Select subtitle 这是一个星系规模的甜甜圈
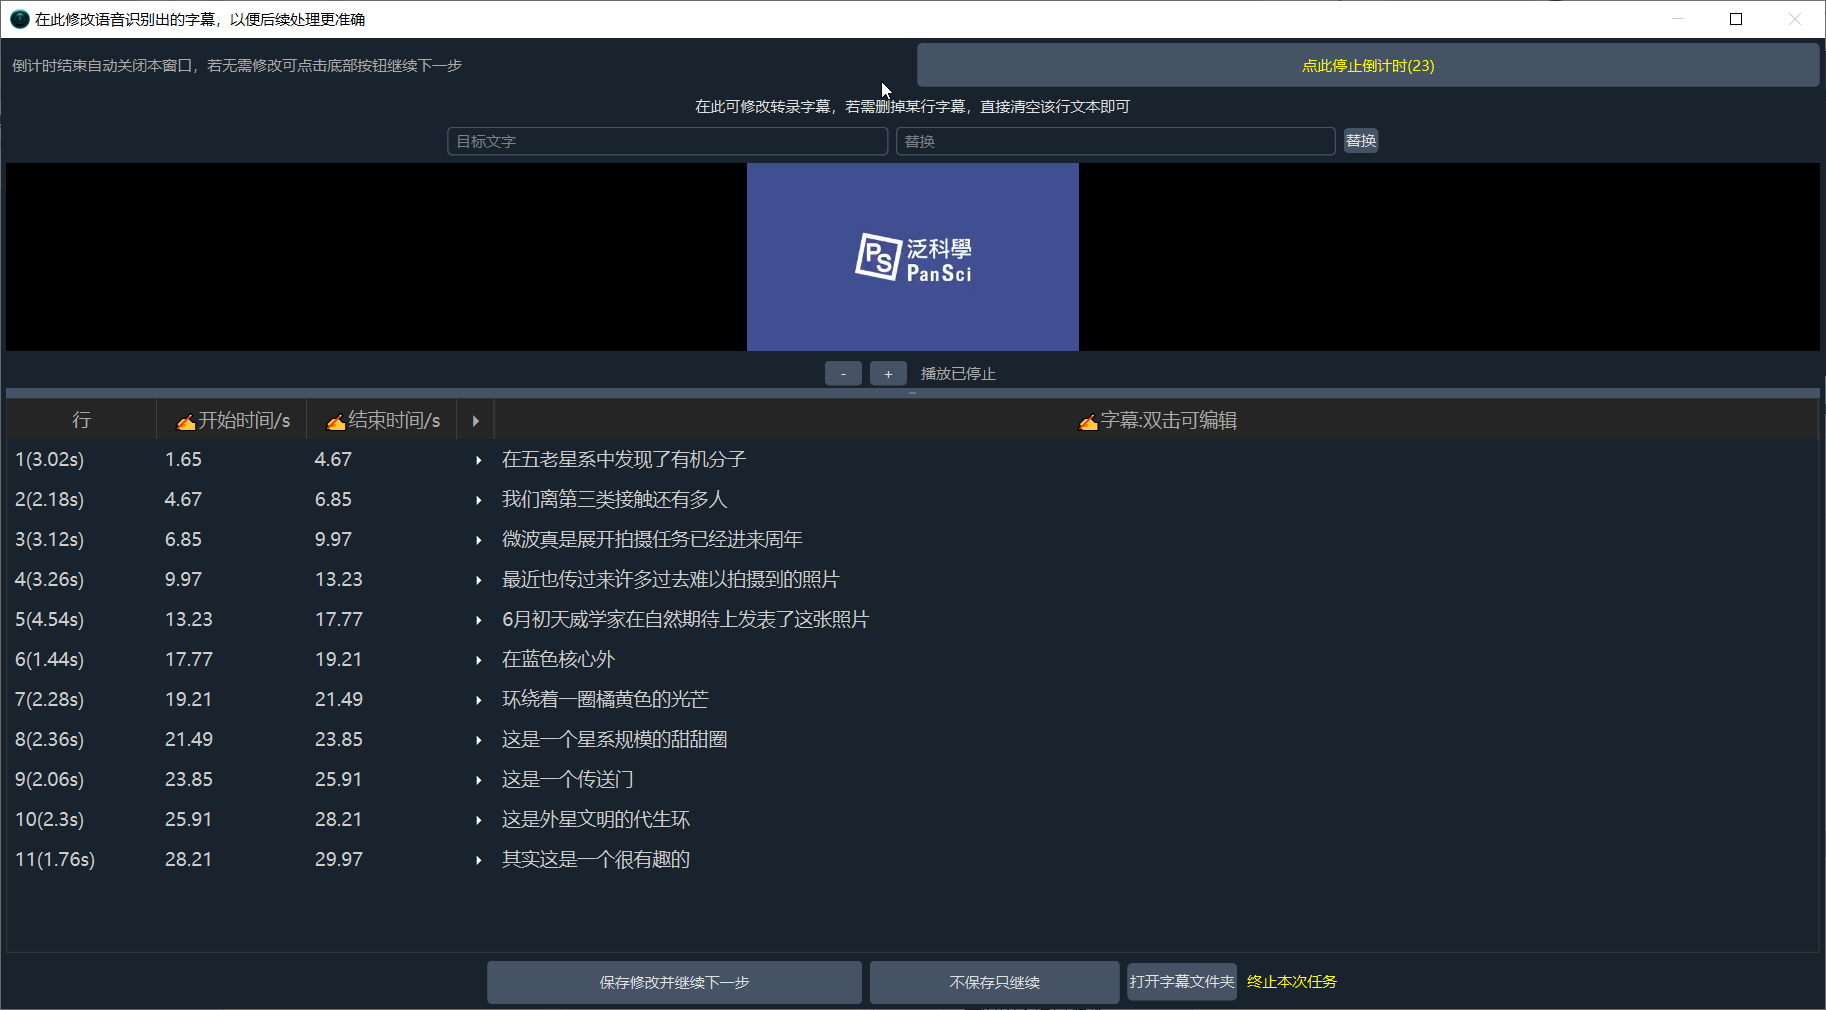Viewport: 1826px width, 1010px height. coord(614,740)
